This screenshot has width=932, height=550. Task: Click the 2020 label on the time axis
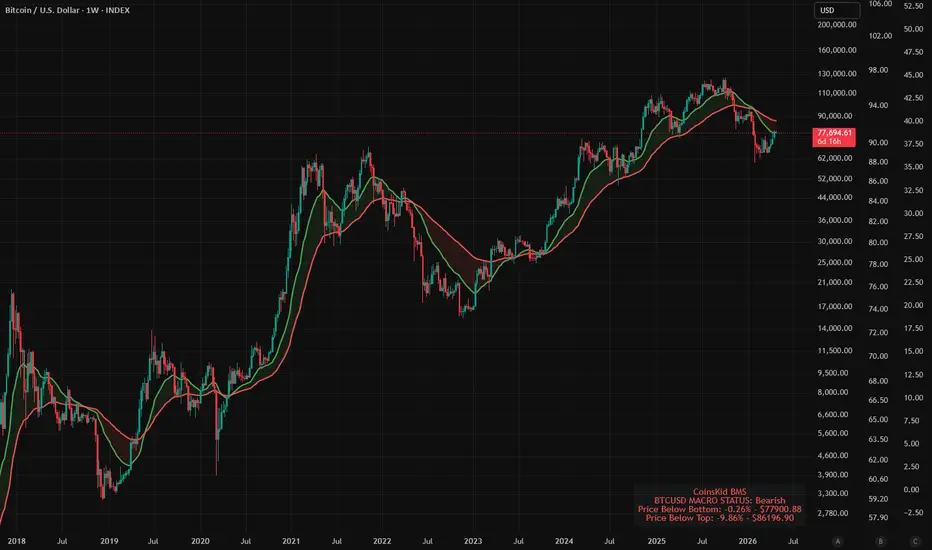click(x=200, y=541)
